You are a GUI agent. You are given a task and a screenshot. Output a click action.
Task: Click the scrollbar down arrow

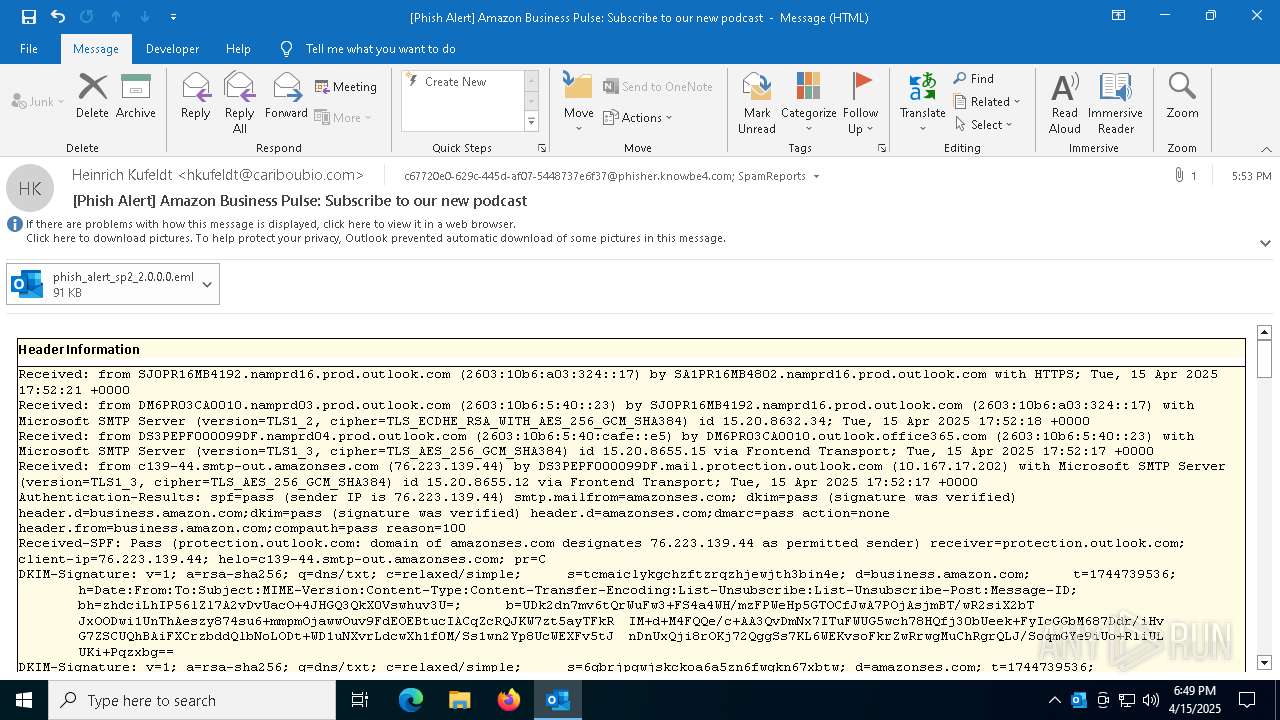point(1264,662)
